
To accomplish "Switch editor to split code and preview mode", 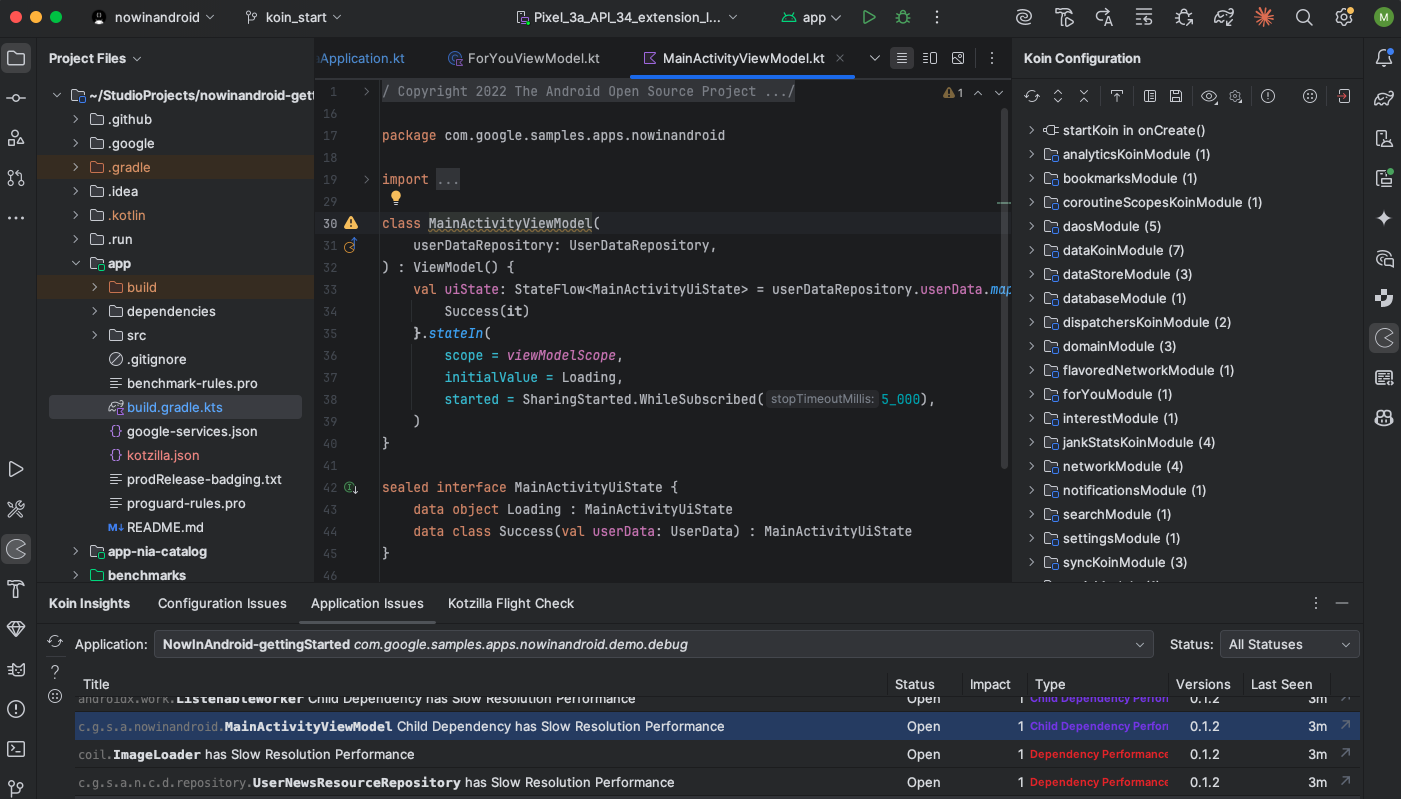I will (930, 58).
